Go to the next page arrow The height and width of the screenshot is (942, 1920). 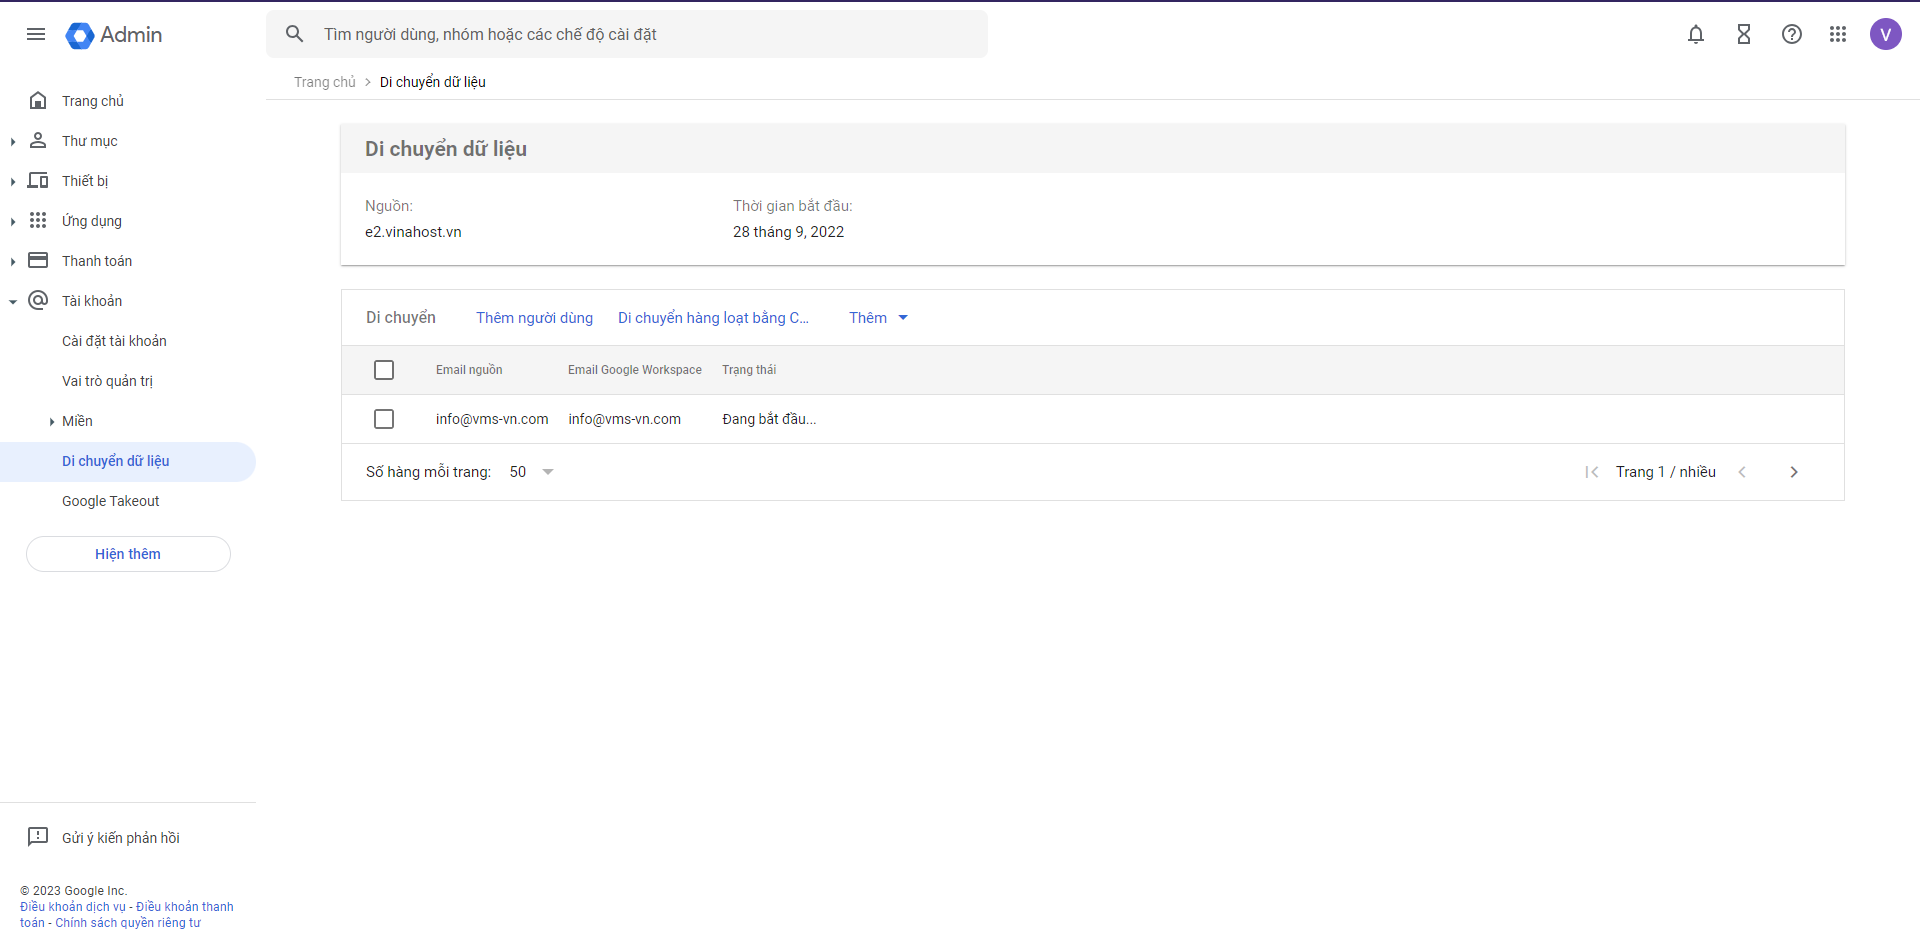point(1794,472)
